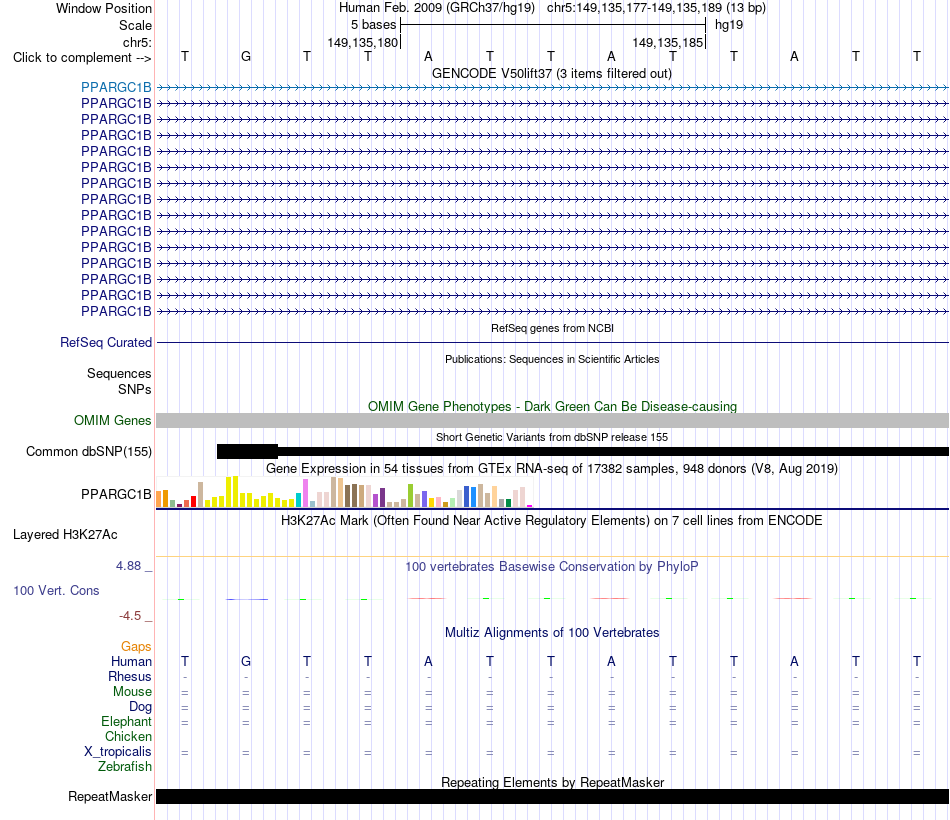Open the 'RepeatMasker' track label
950x820 pixels.
tap(110, 796)
